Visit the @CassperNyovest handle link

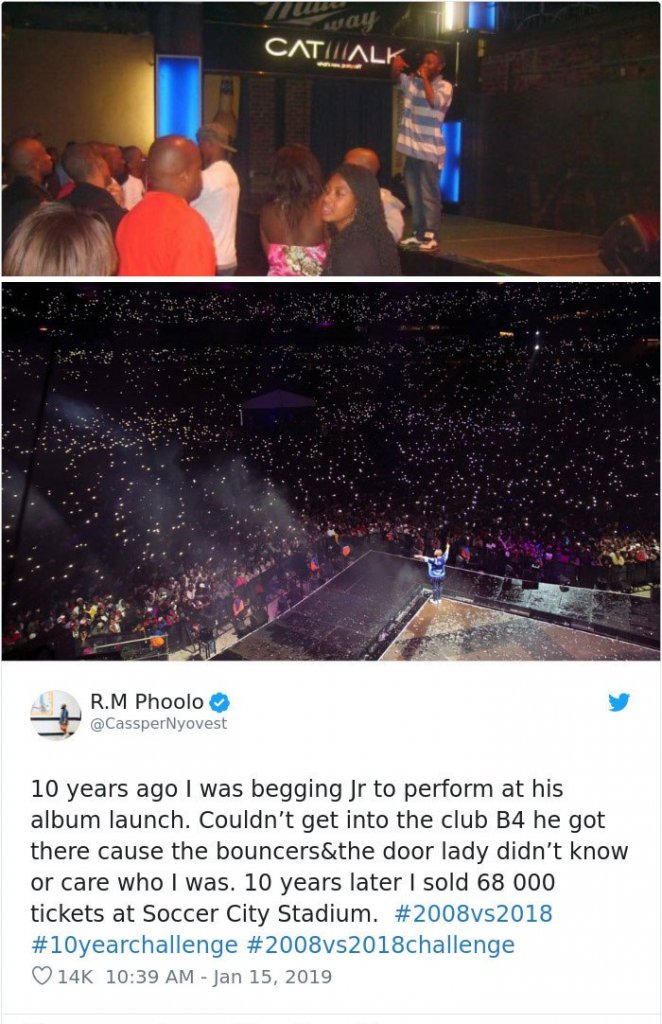(x=158, y=724)
